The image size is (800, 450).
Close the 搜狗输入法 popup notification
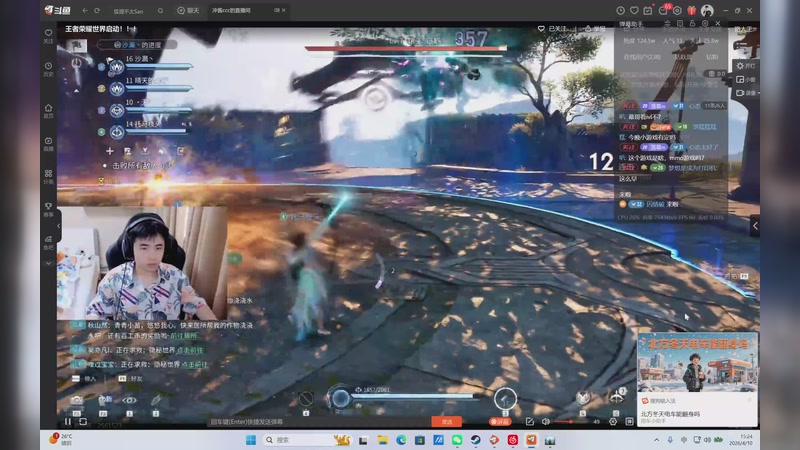(749, 400)
